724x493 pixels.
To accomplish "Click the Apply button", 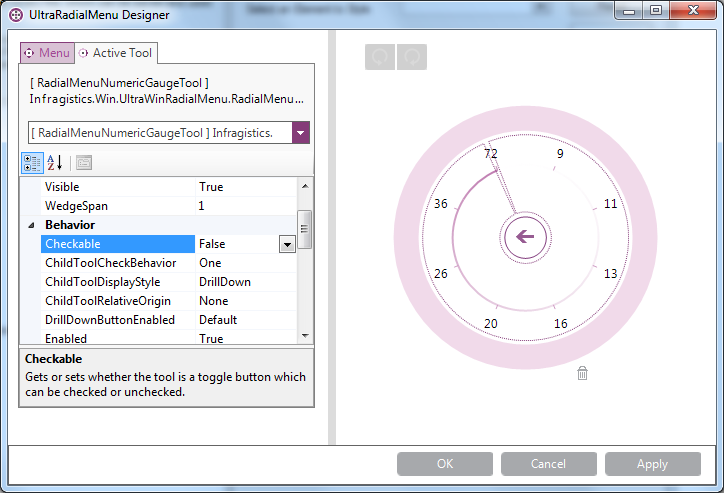I will pyautogui.click(x=652, y=464).
